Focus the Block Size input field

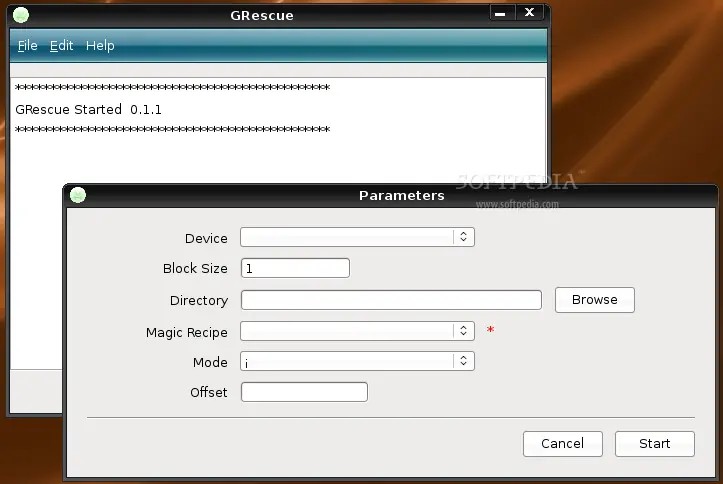click(295, 268)
